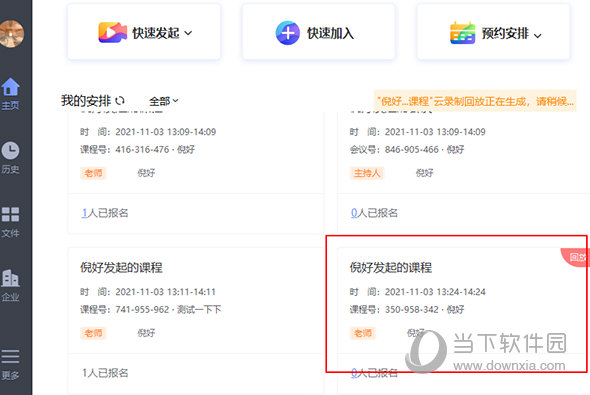Screen dimensions: 590x395
Task: Refresh the 我的安排 list
Action: [x=120, y=100]
